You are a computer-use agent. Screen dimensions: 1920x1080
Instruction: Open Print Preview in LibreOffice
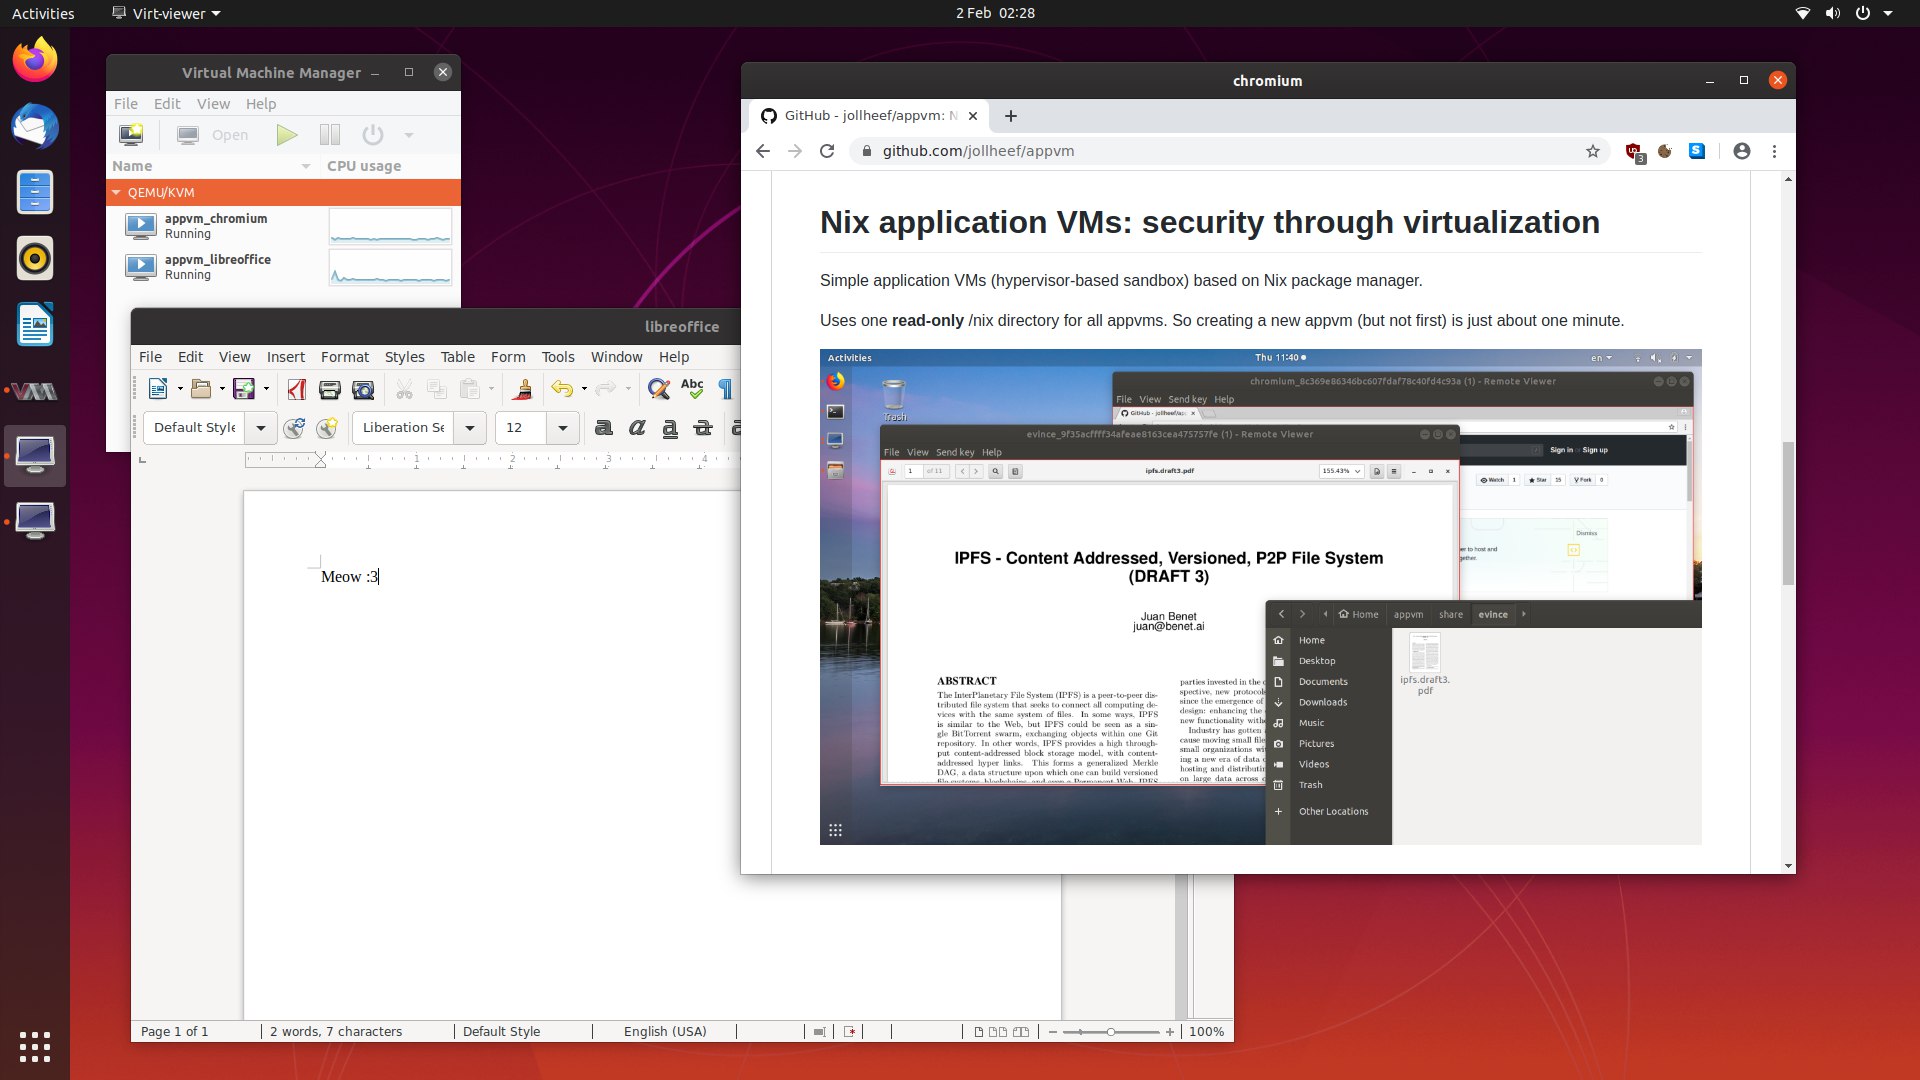pos(363,389)
